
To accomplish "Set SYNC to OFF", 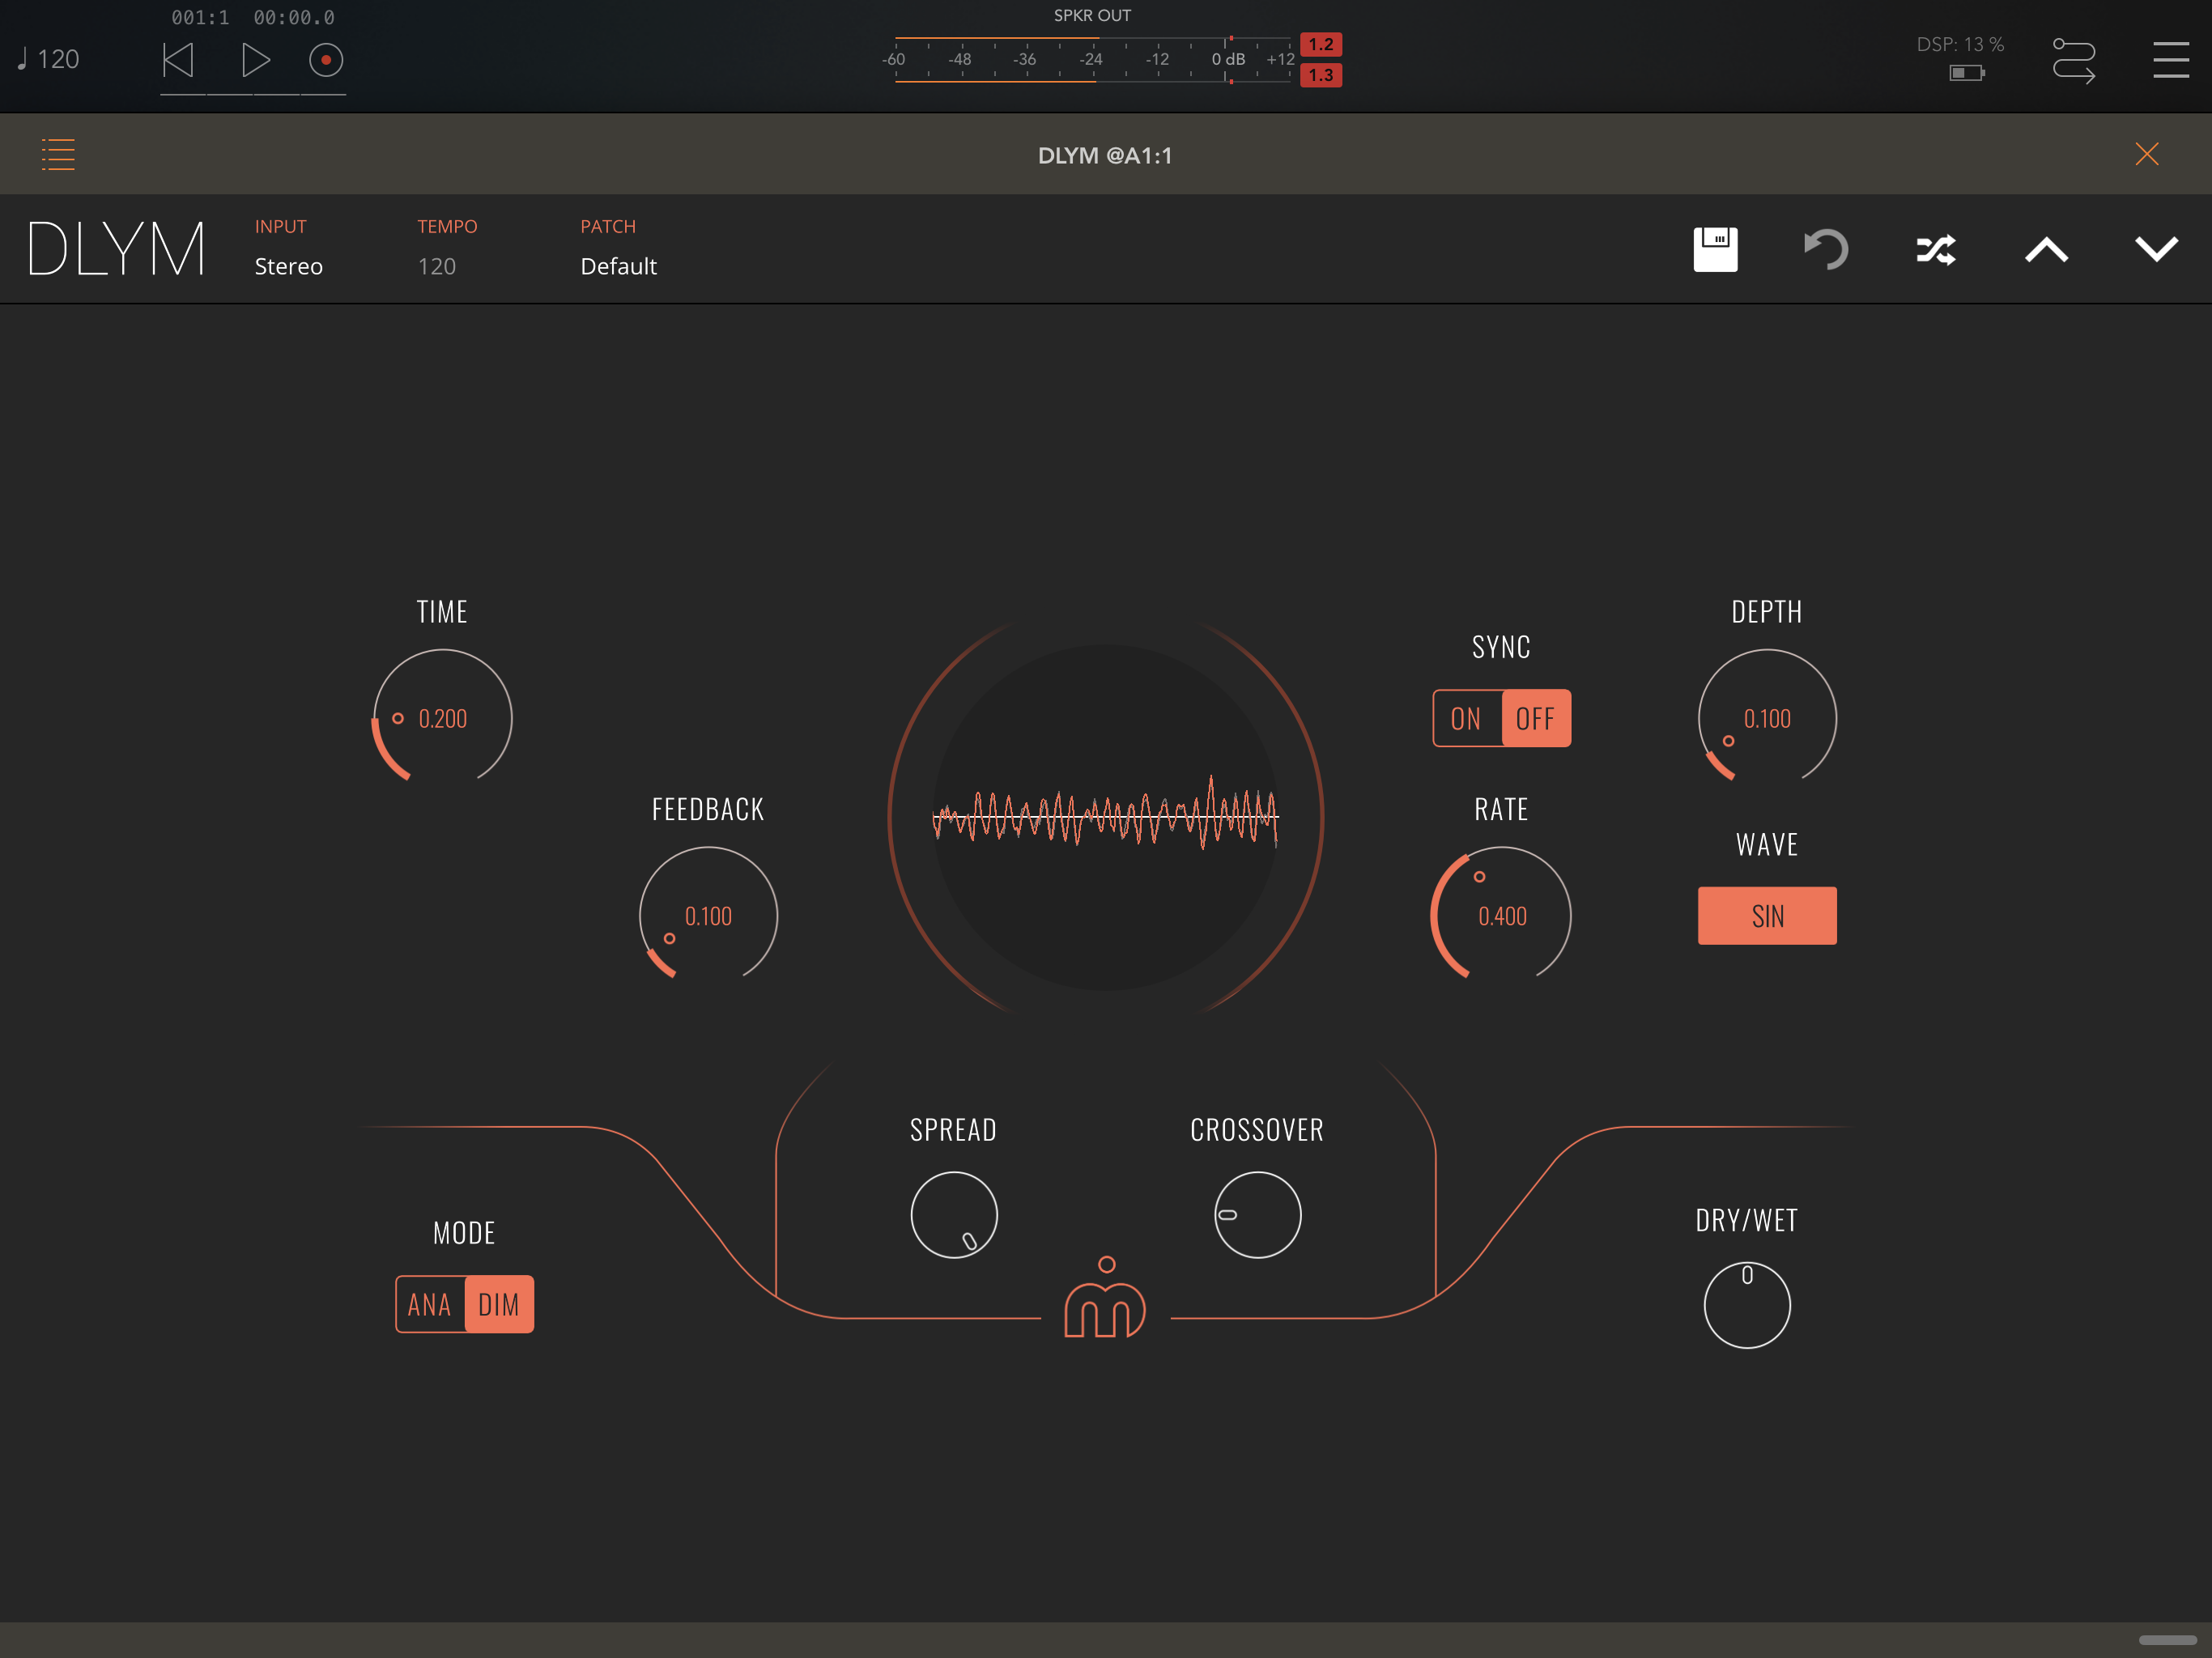I will point(1535,718).
